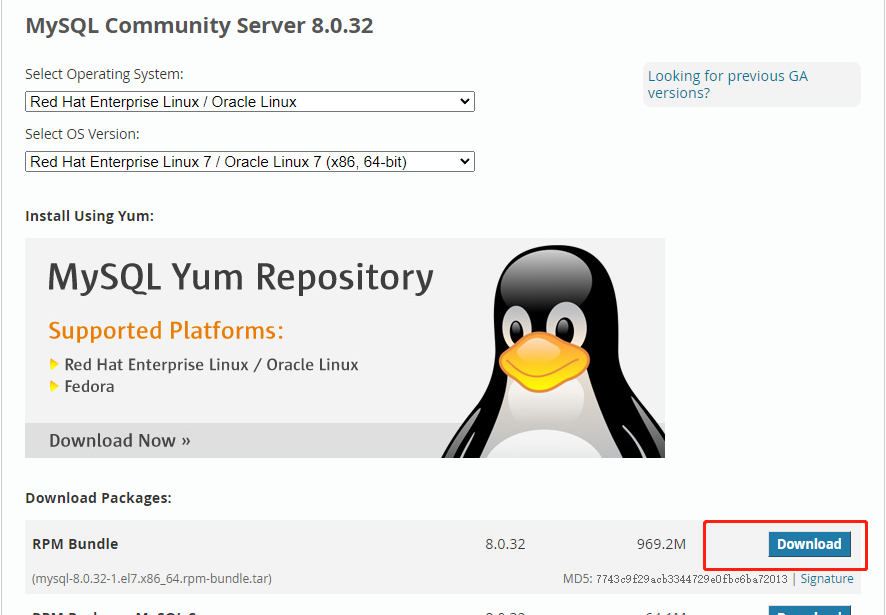
Task: Click the Fedora supported platform entry
Action: point(89,386)
